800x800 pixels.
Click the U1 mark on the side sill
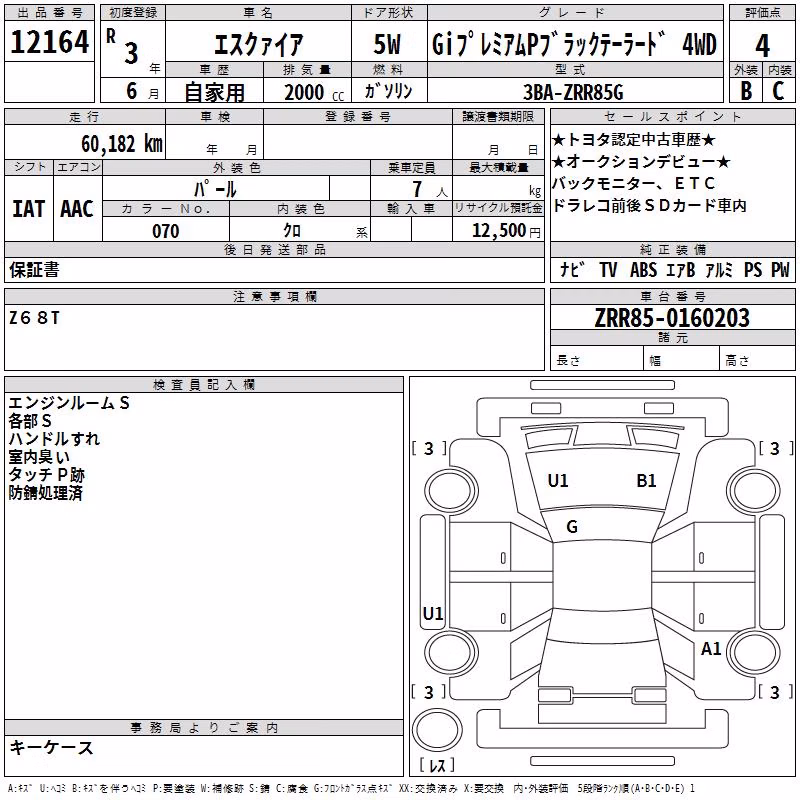433,613
